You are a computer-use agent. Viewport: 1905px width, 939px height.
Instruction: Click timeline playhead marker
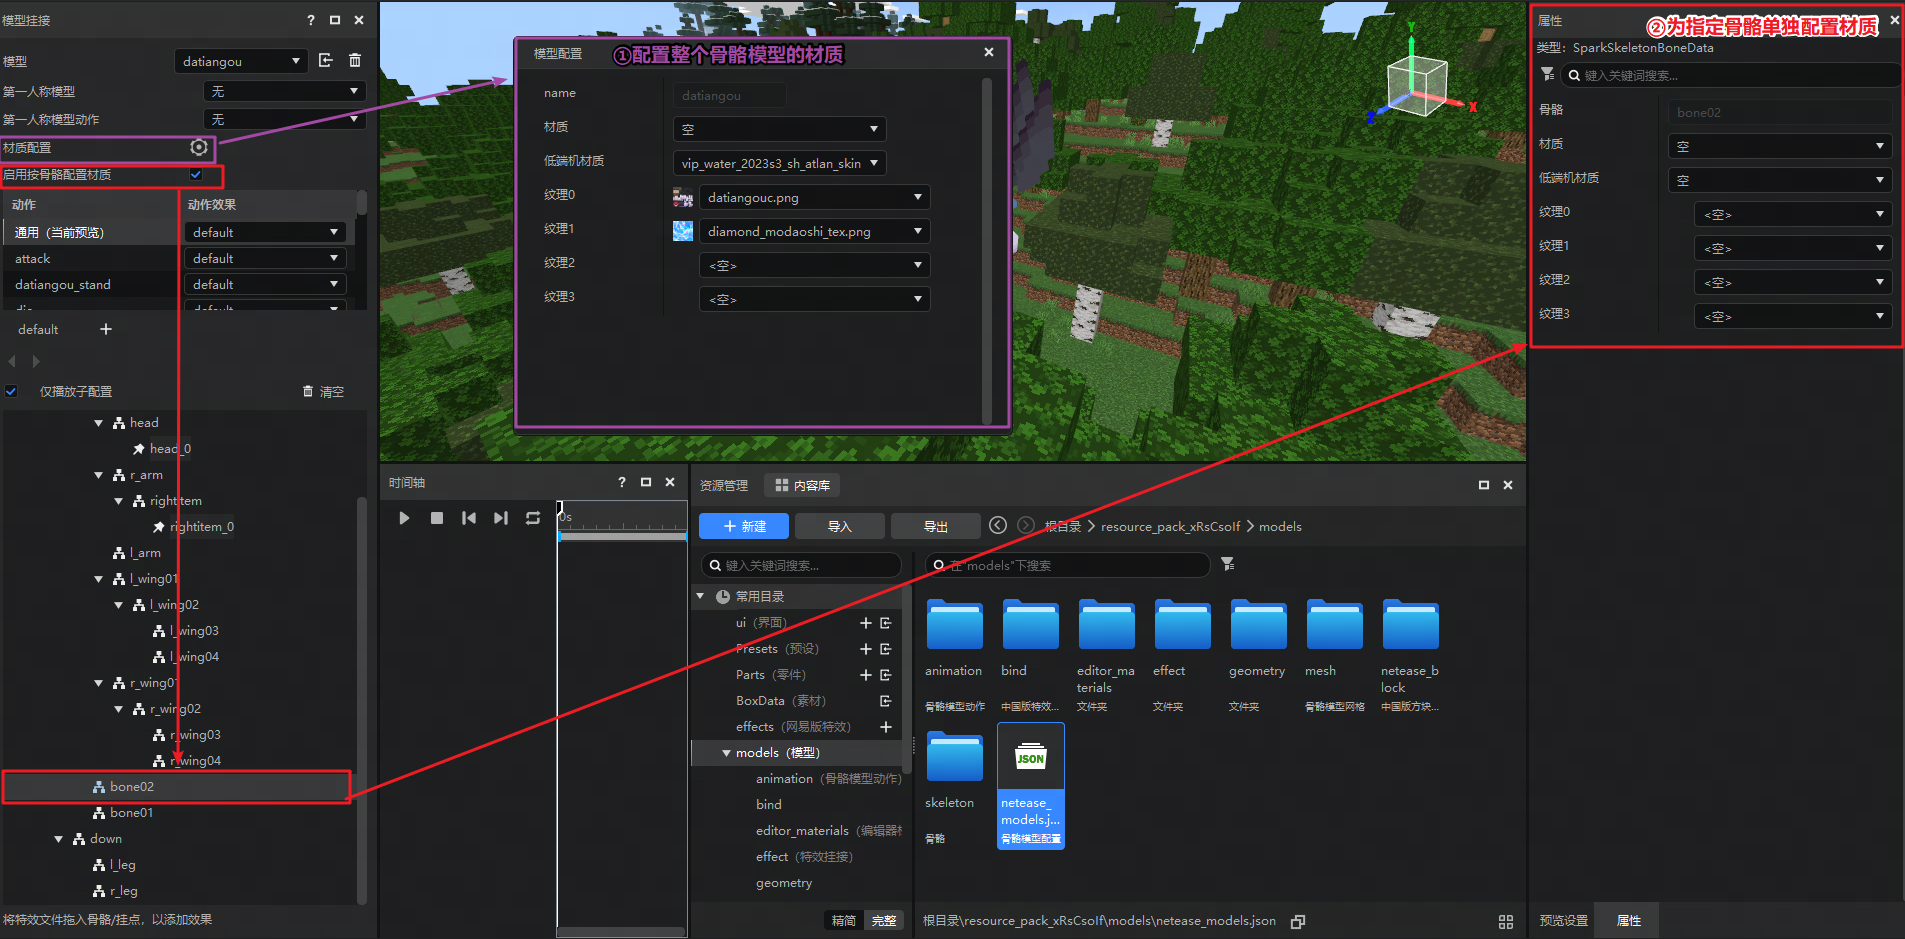click(560, 510)
